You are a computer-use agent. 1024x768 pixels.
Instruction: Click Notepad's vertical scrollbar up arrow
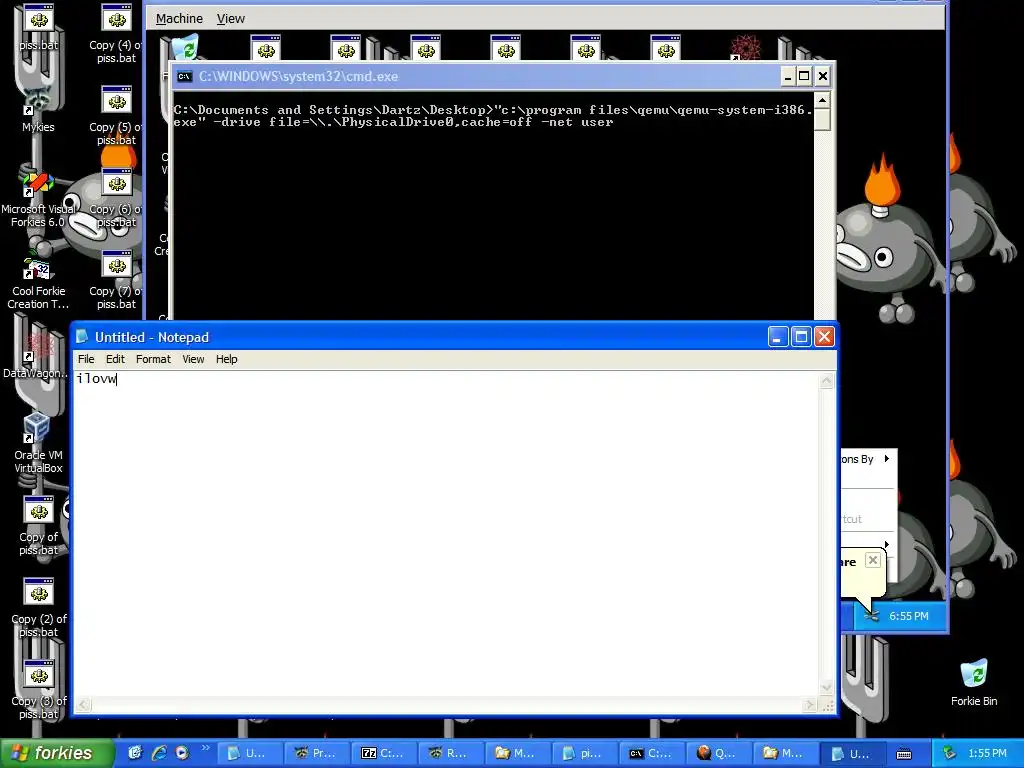click(x=827, y=381)
